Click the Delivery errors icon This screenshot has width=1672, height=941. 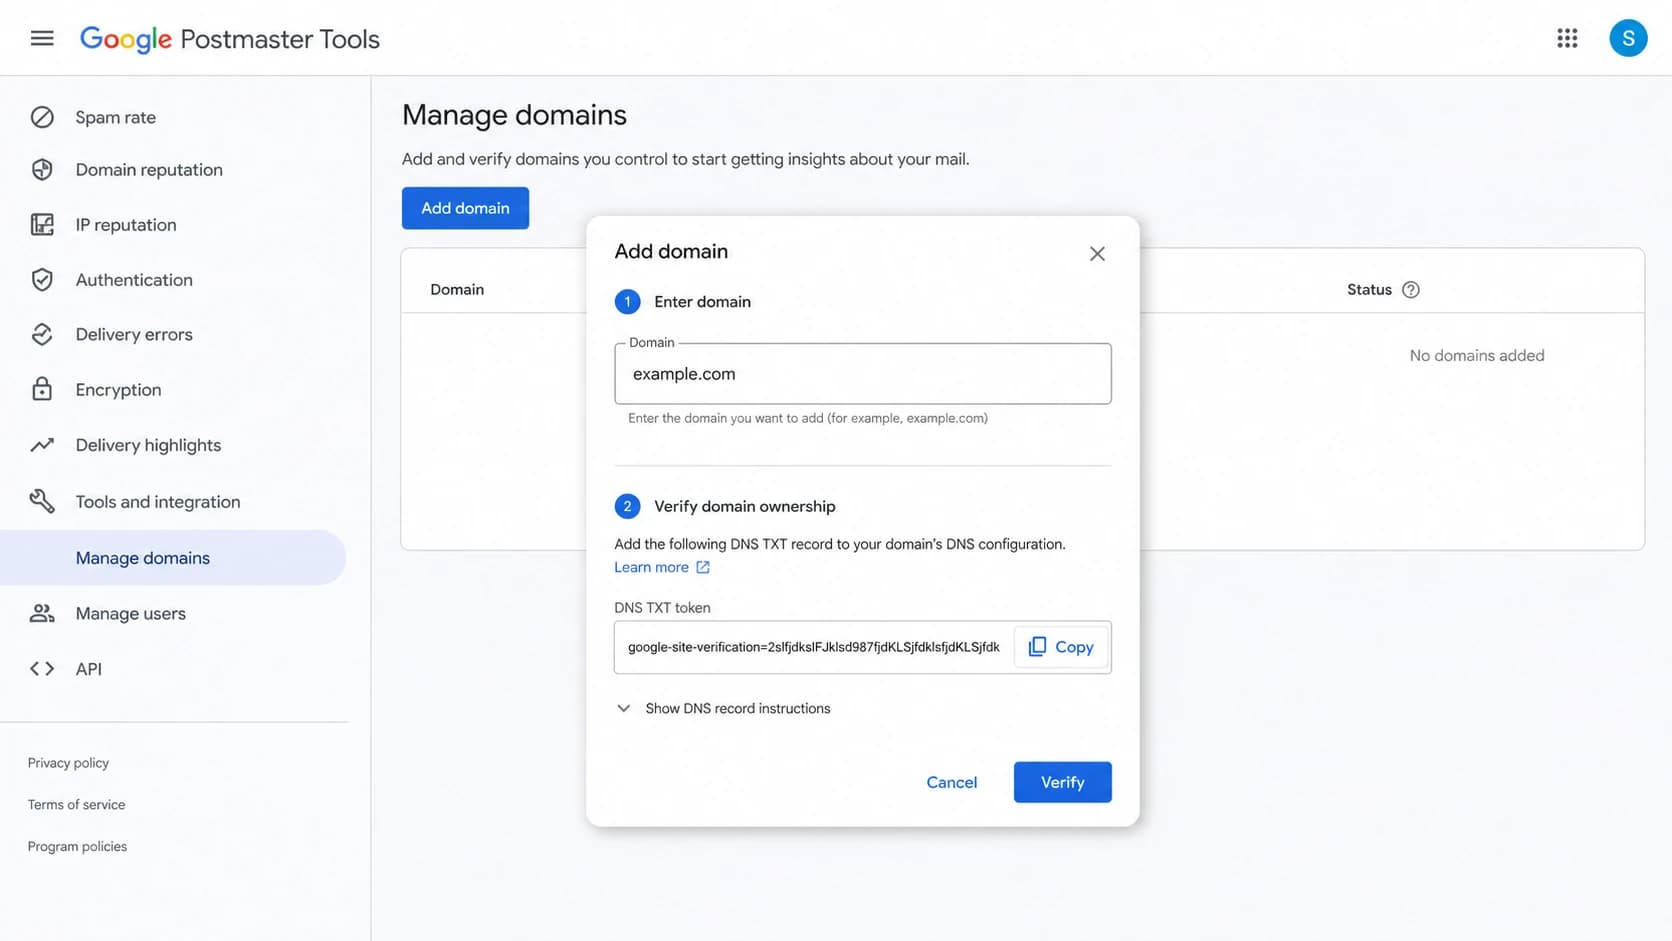click(x=42, y=335)
